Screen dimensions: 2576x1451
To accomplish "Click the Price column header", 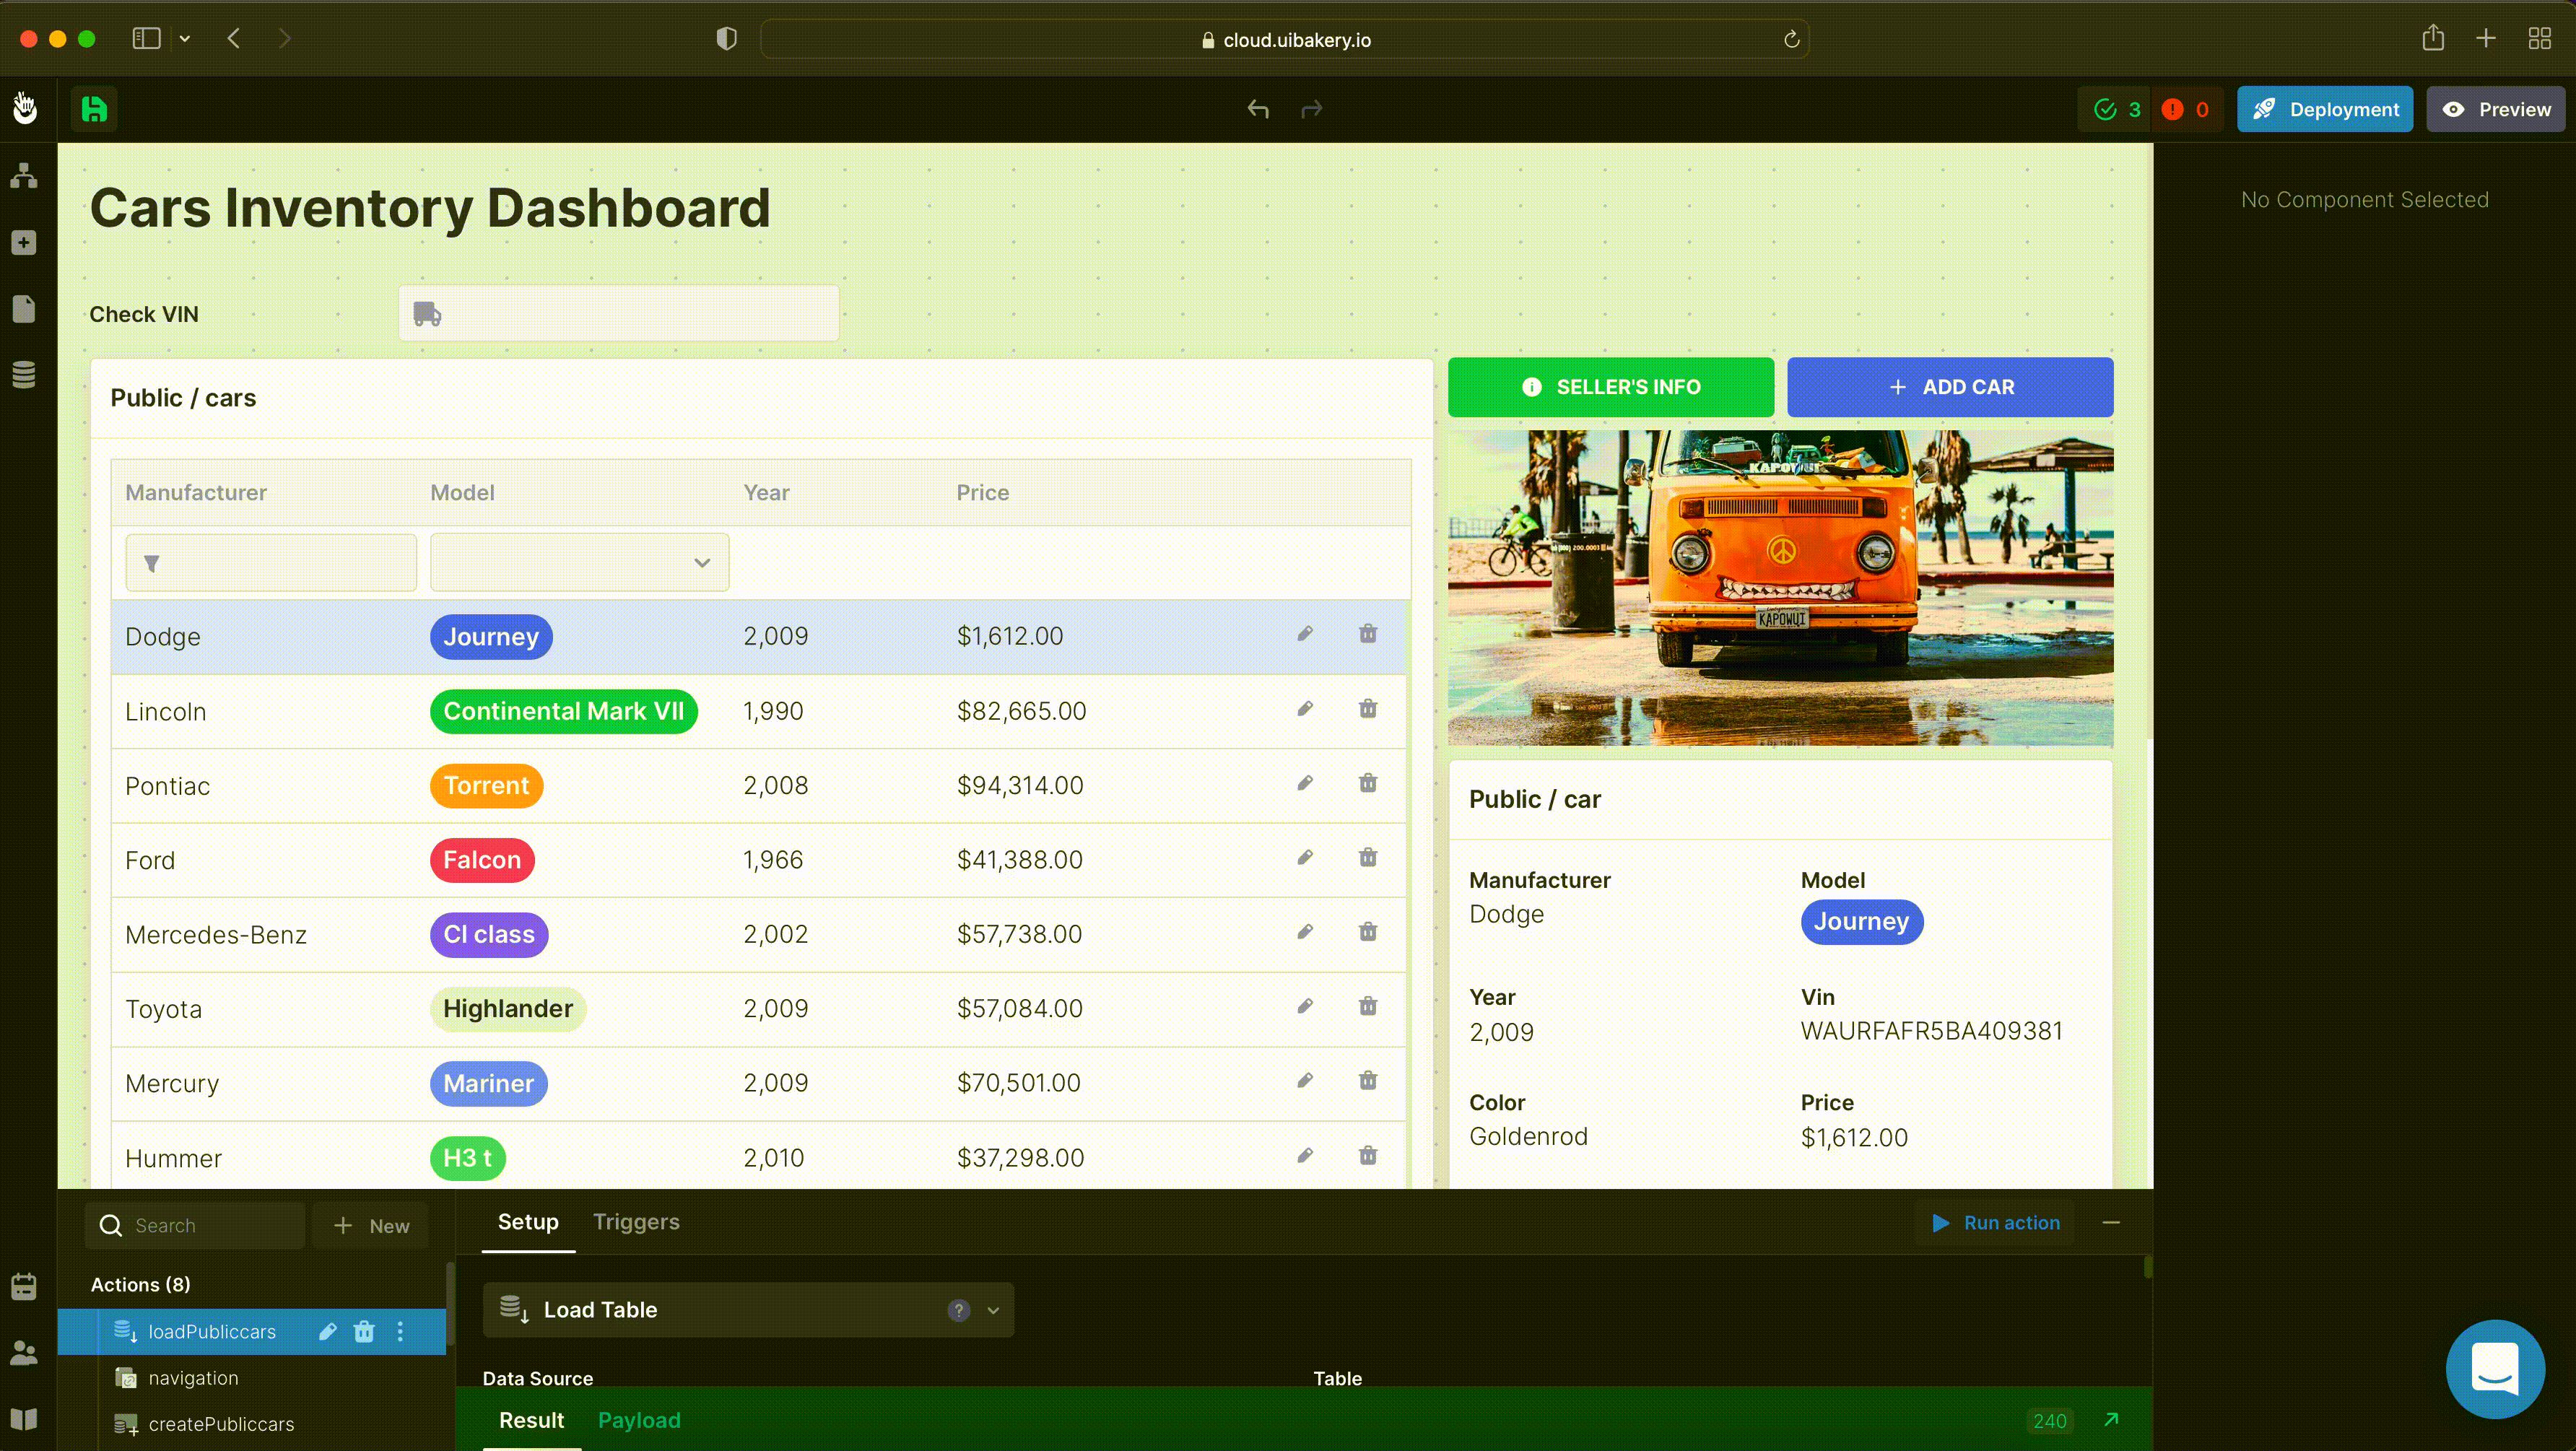I will (982, 493).
